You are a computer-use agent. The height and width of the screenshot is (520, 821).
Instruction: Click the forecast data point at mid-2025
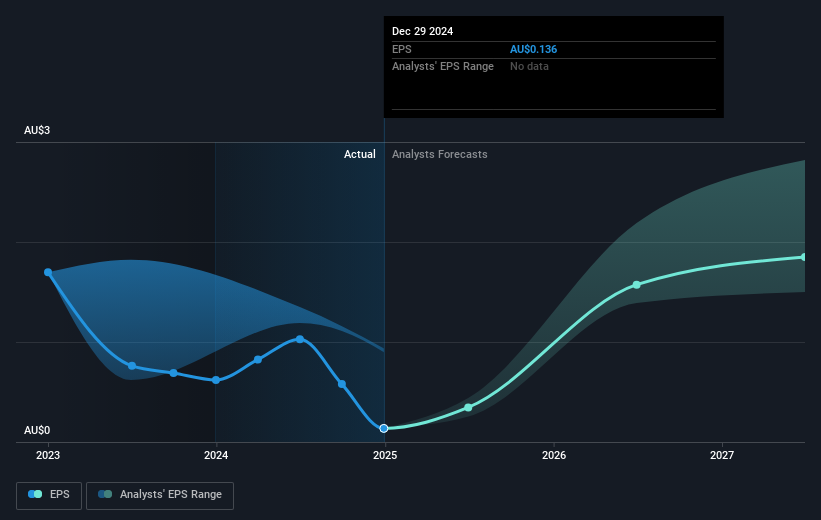(x=468, y=407)
